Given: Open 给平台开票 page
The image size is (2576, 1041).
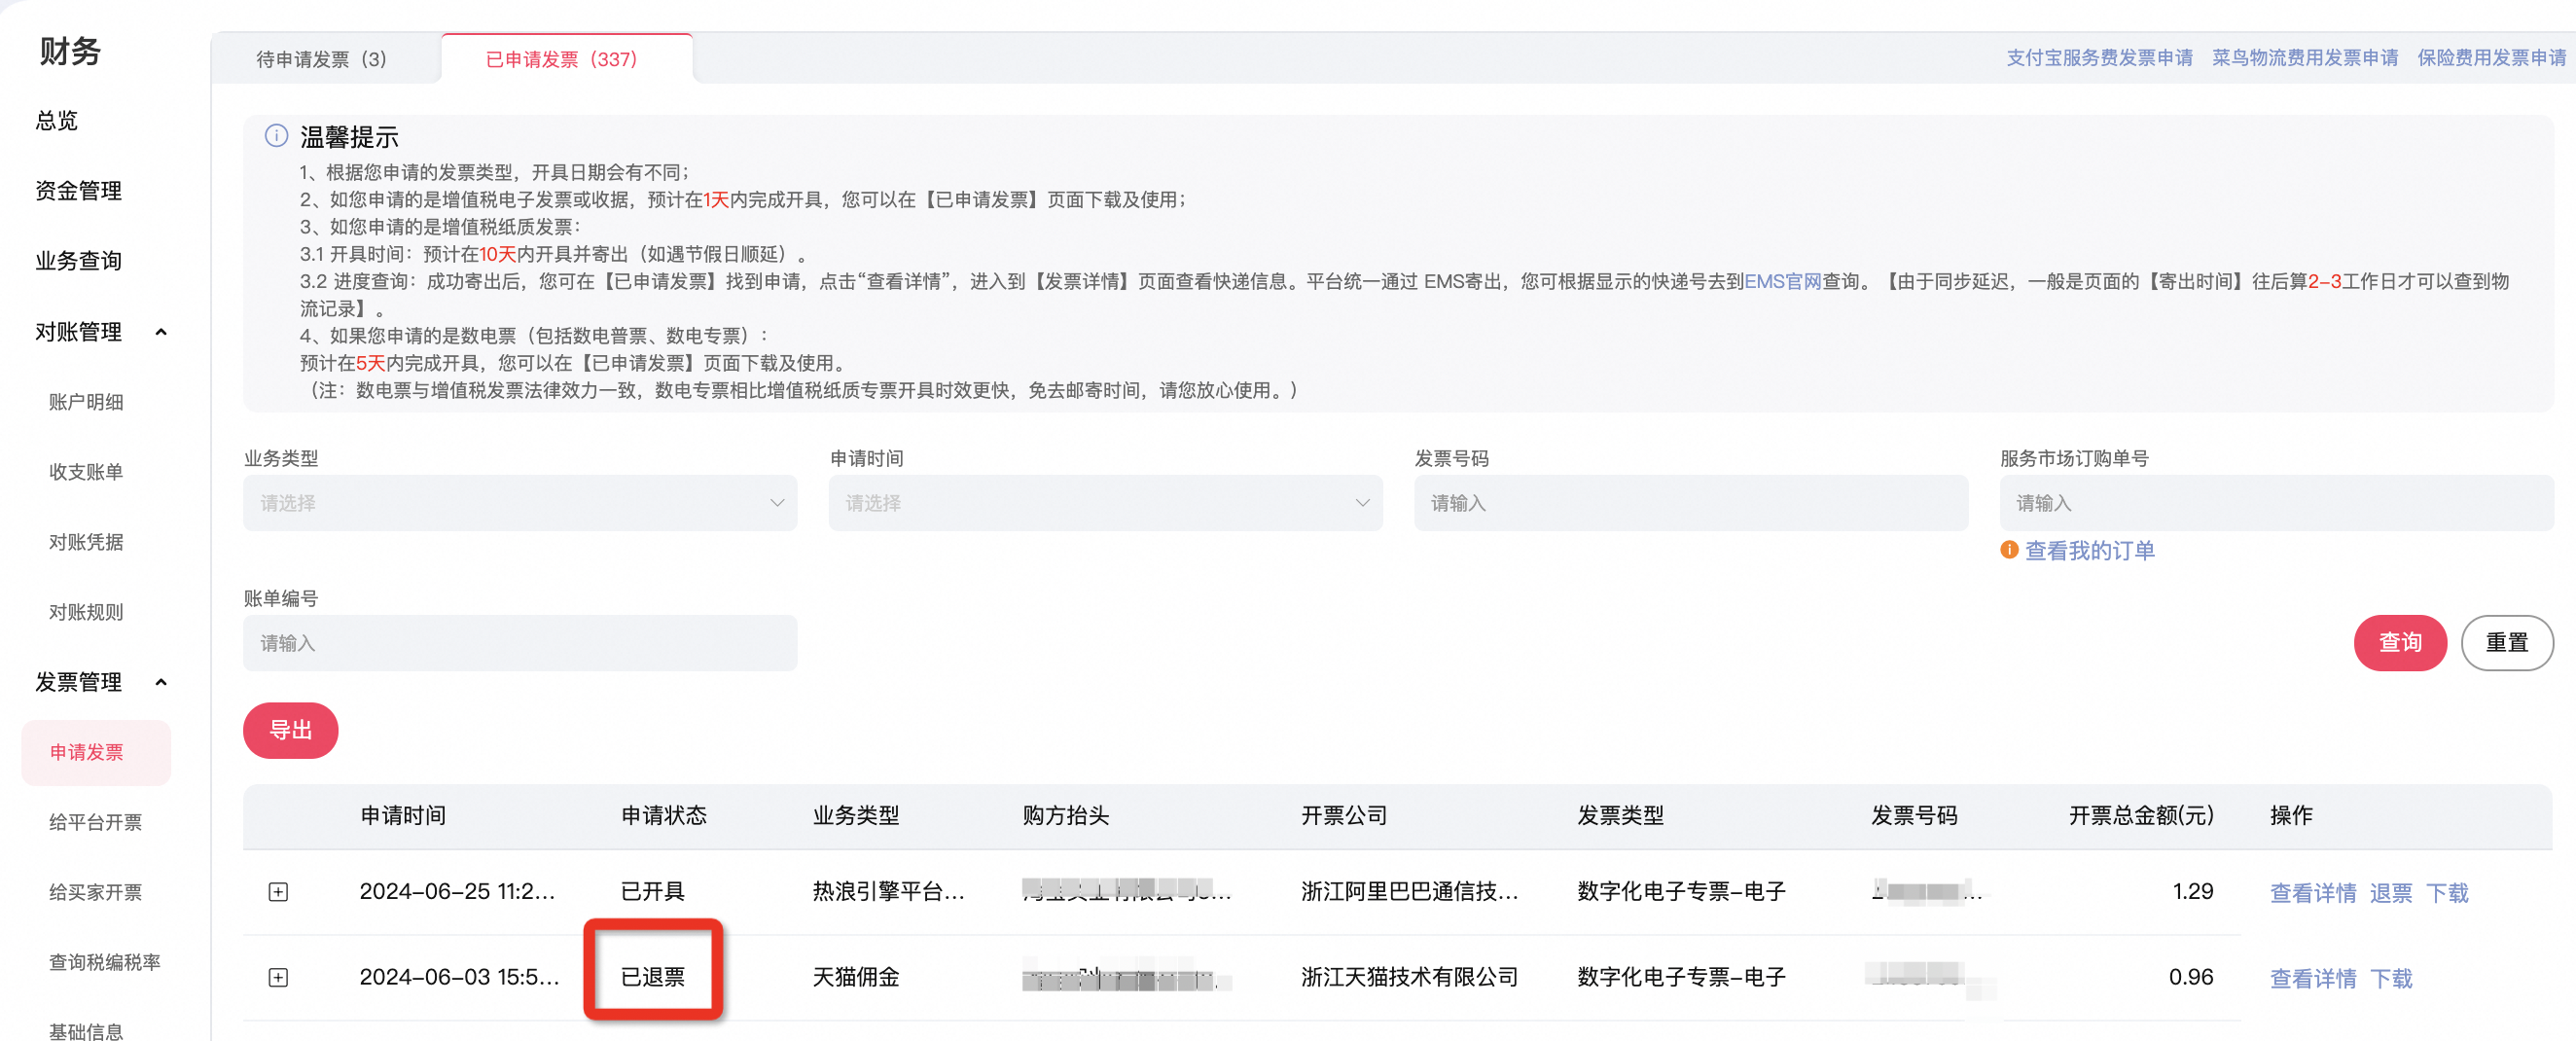Looking at the screenshot, I should pos(95,822).
